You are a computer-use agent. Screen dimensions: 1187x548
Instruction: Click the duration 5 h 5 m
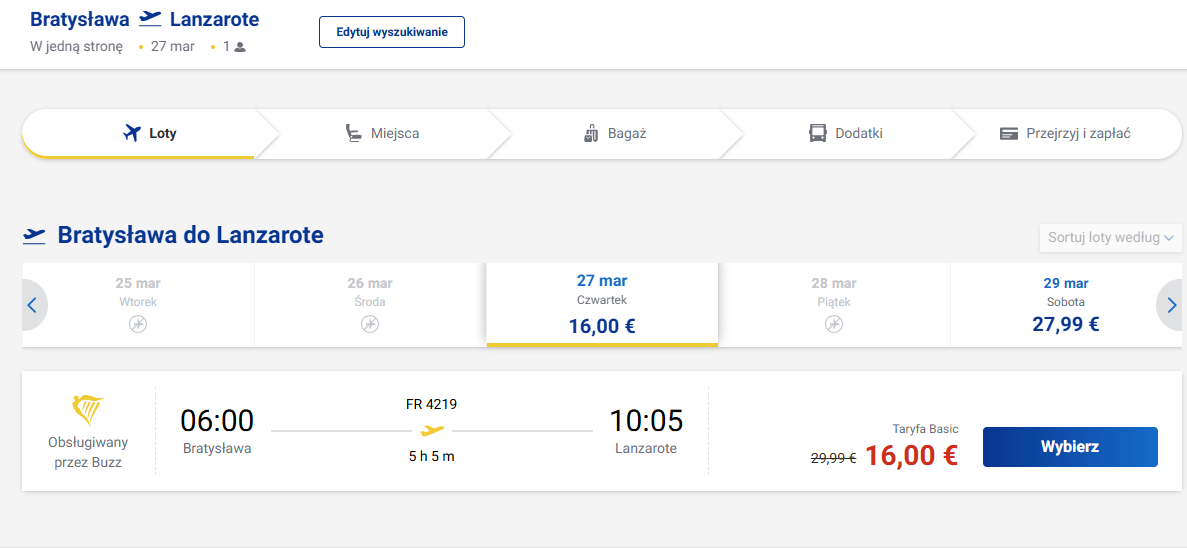pyautogui.click(x=431, y=456)
